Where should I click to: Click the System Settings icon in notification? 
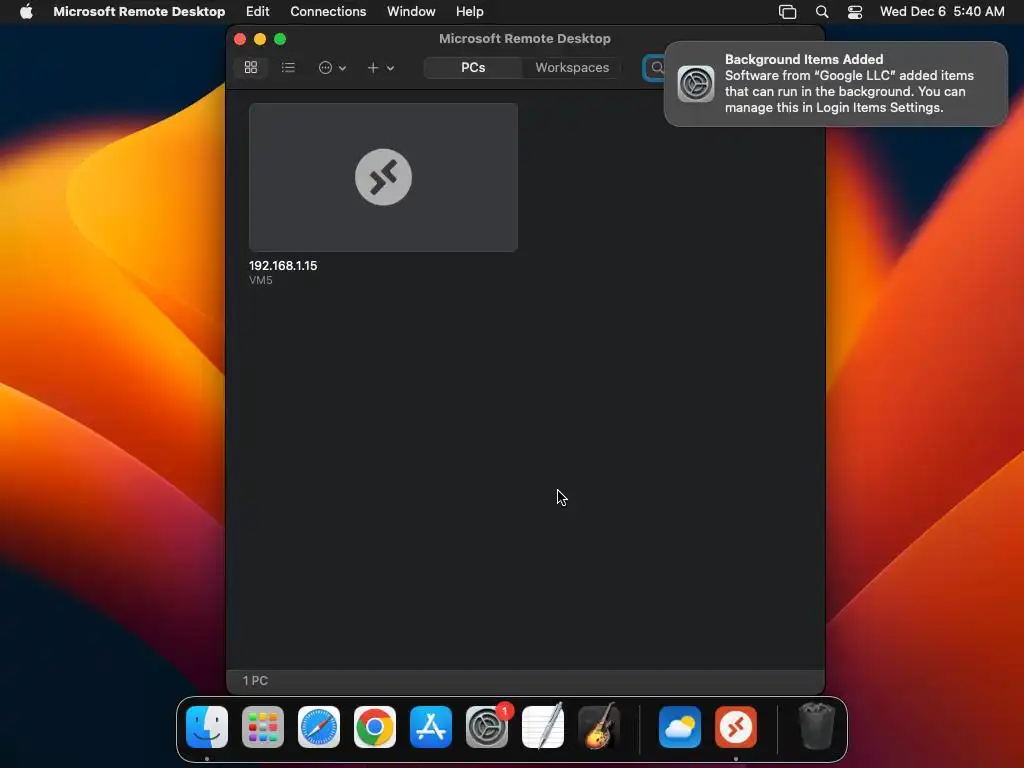pyautogui.click(x=696, y=84)
